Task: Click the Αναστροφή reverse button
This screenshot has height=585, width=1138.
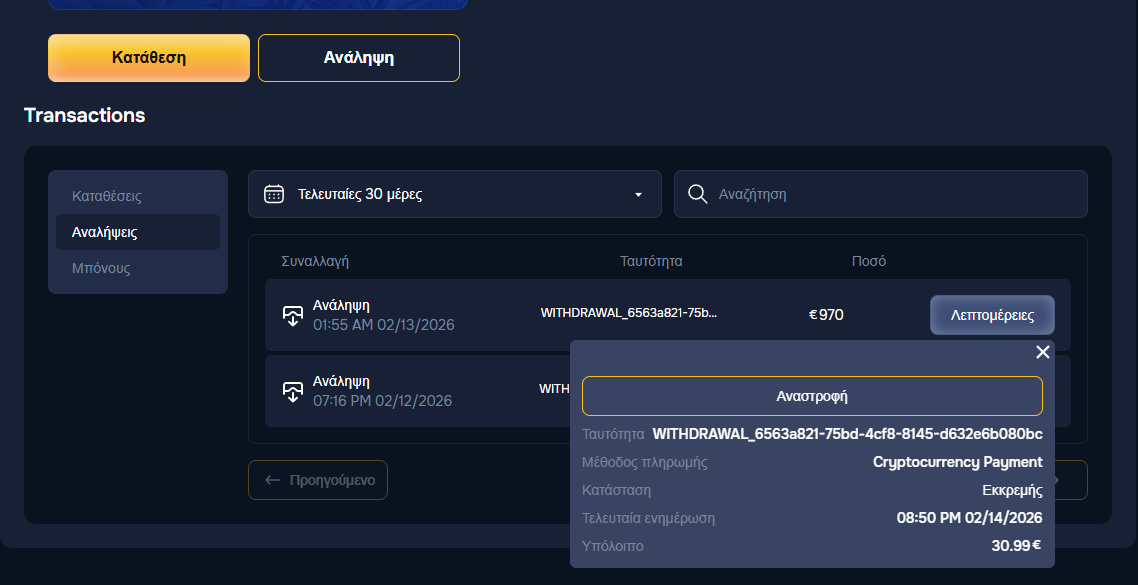Action: coord(812,396)
